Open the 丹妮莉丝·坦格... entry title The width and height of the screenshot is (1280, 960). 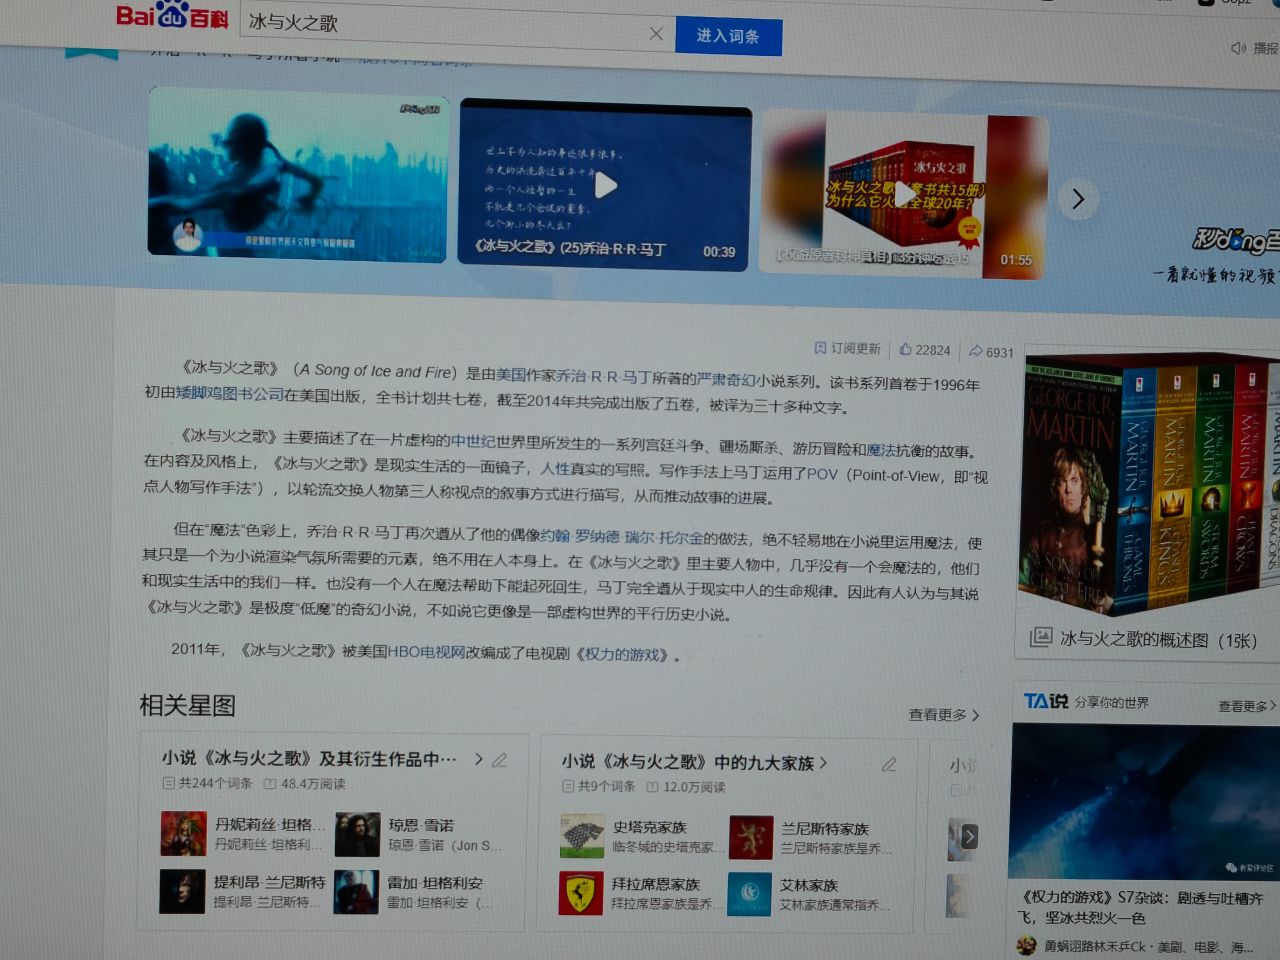click(x=270, y=825)
